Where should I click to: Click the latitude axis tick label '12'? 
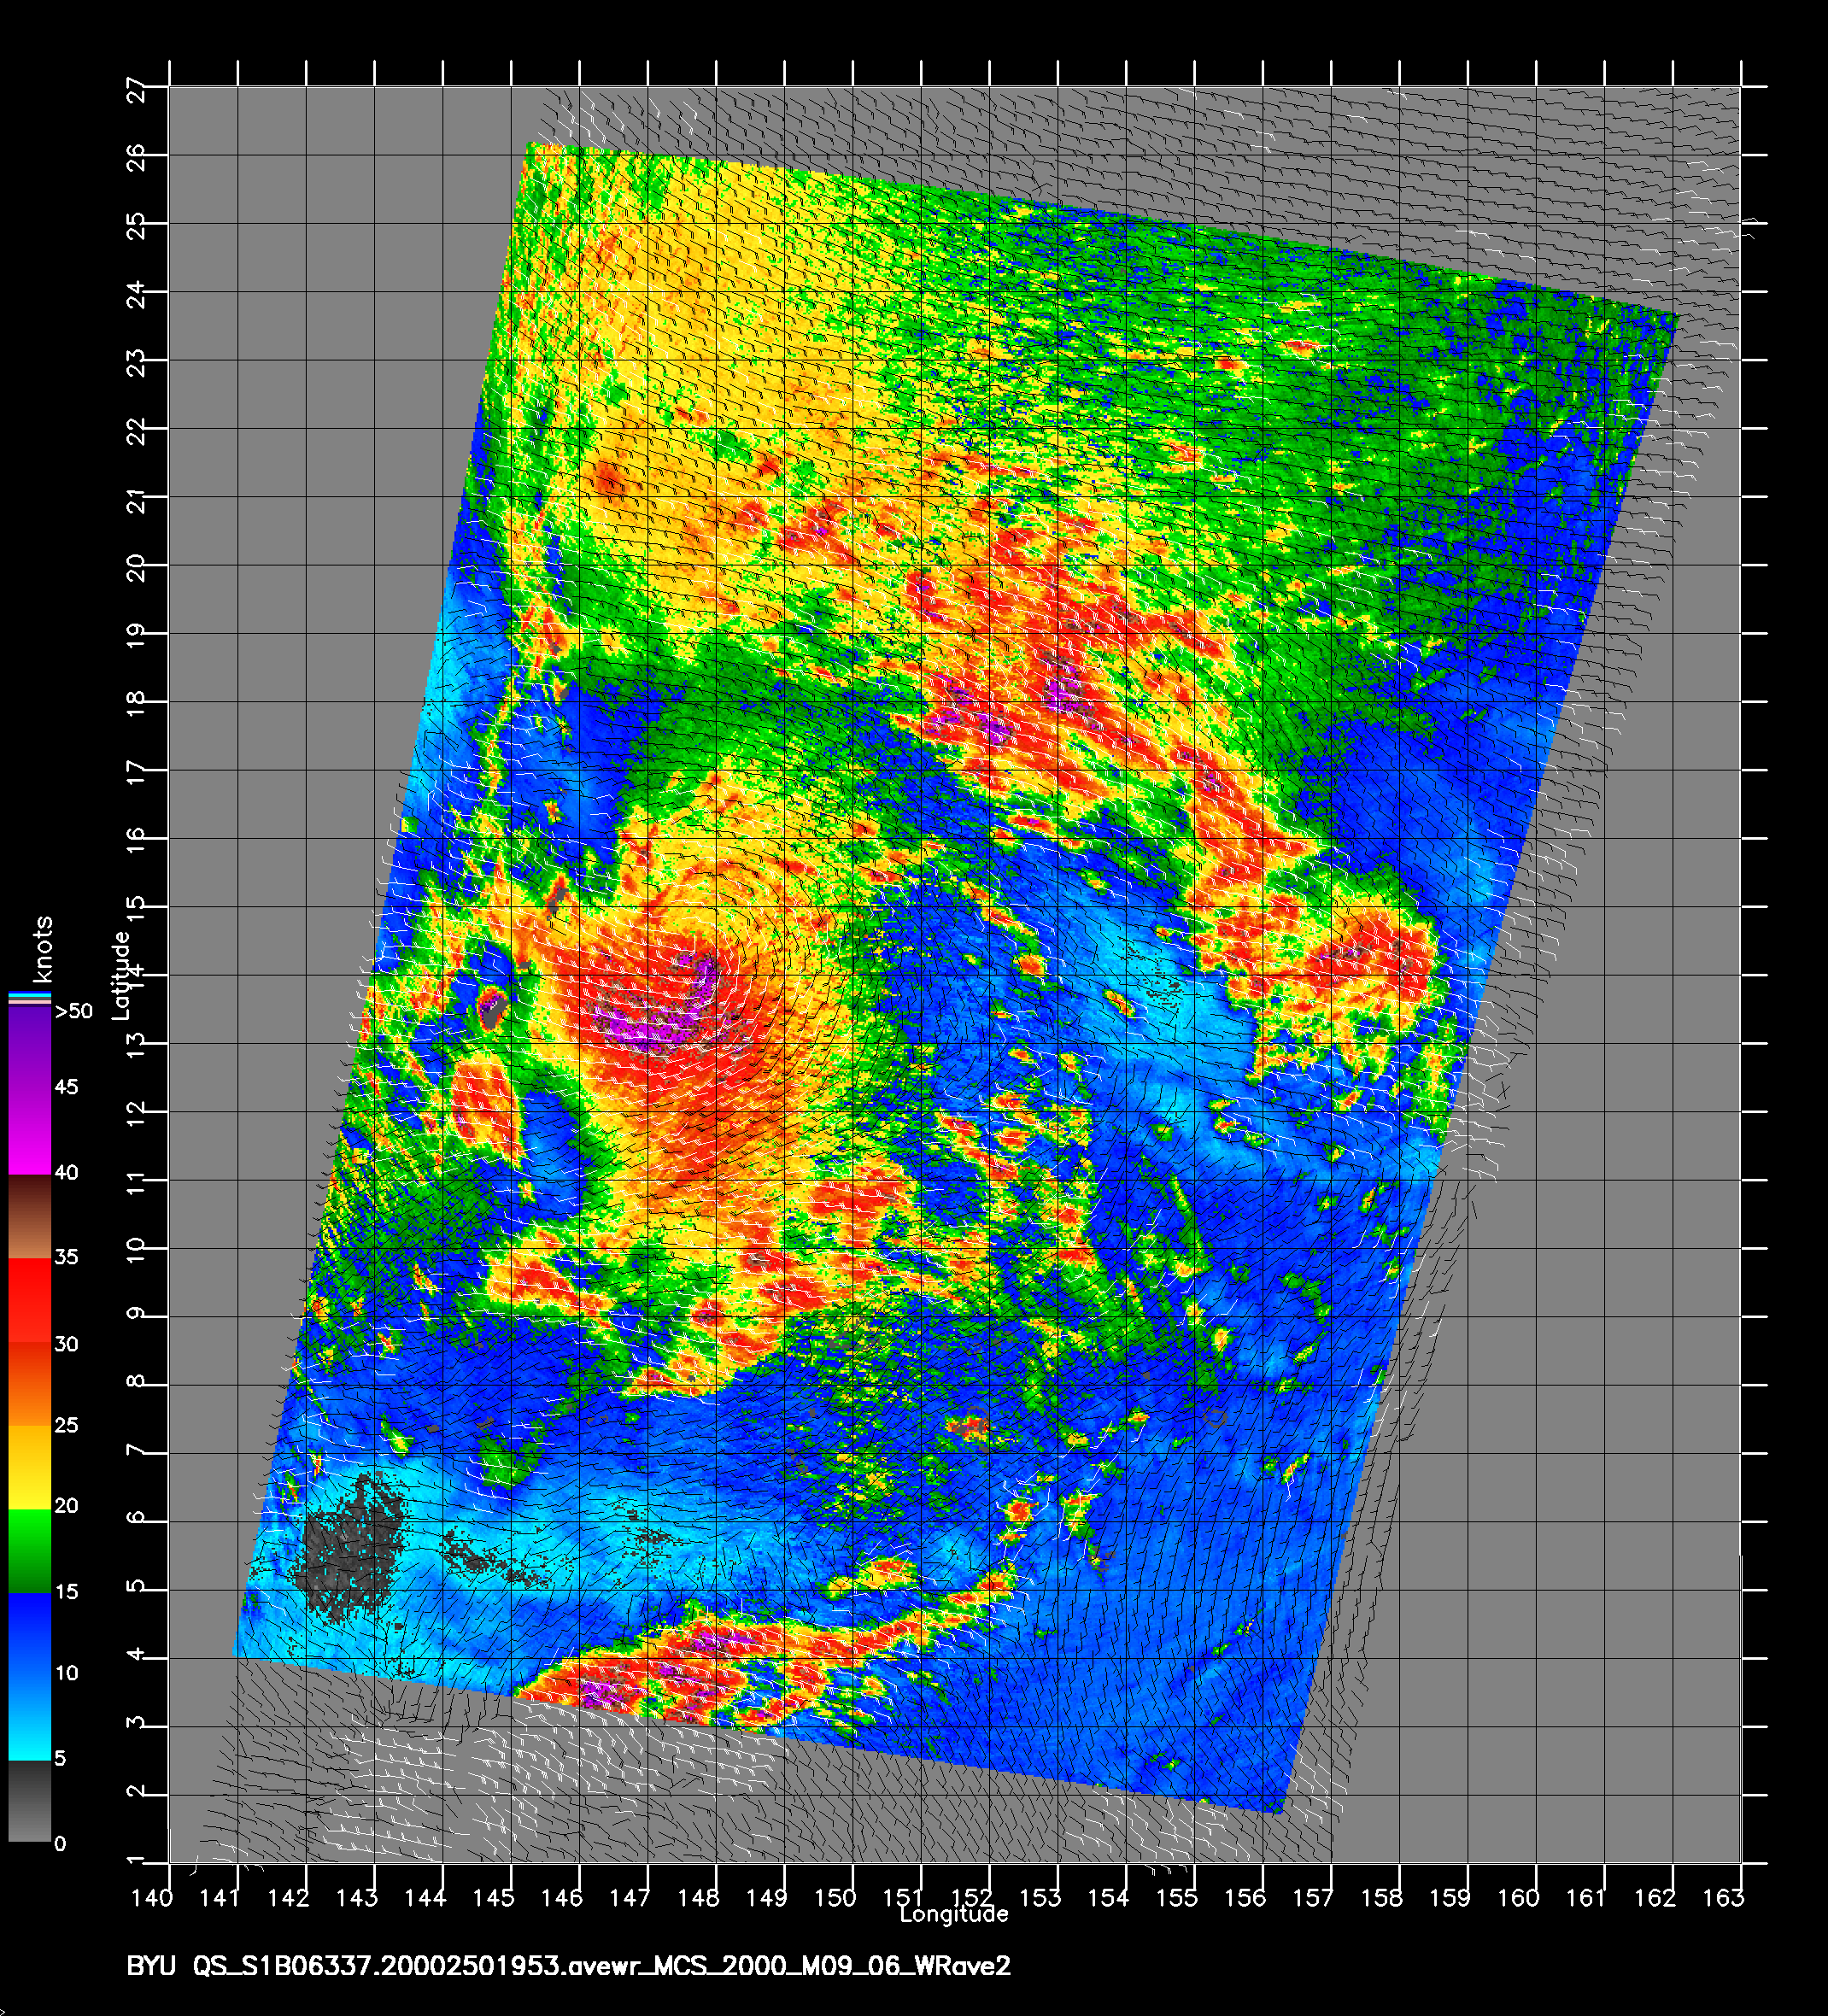(137, 1116)
